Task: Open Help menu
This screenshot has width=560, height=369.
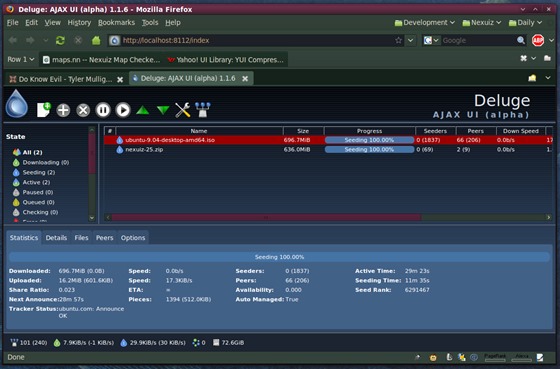Action: pos(173,23)
